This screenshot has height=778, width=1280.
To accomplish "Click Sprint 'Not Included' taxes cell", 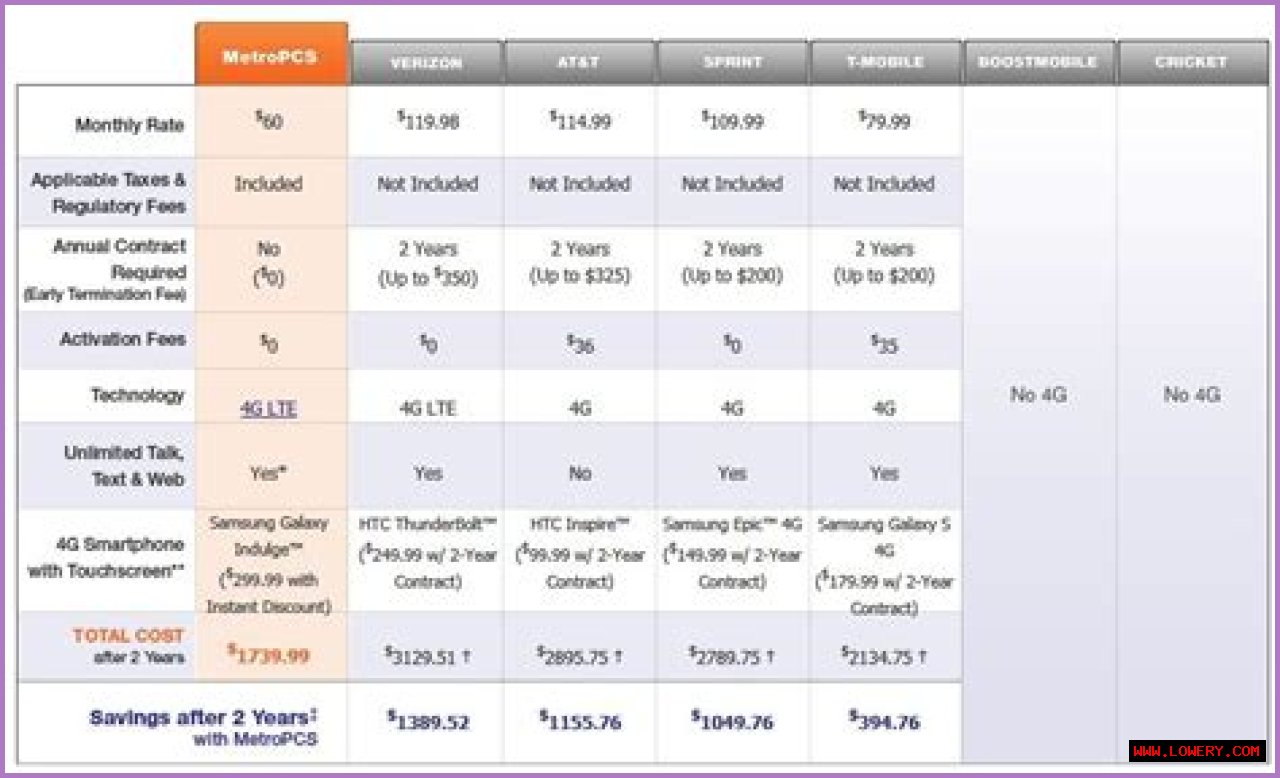I will [732, 184].
